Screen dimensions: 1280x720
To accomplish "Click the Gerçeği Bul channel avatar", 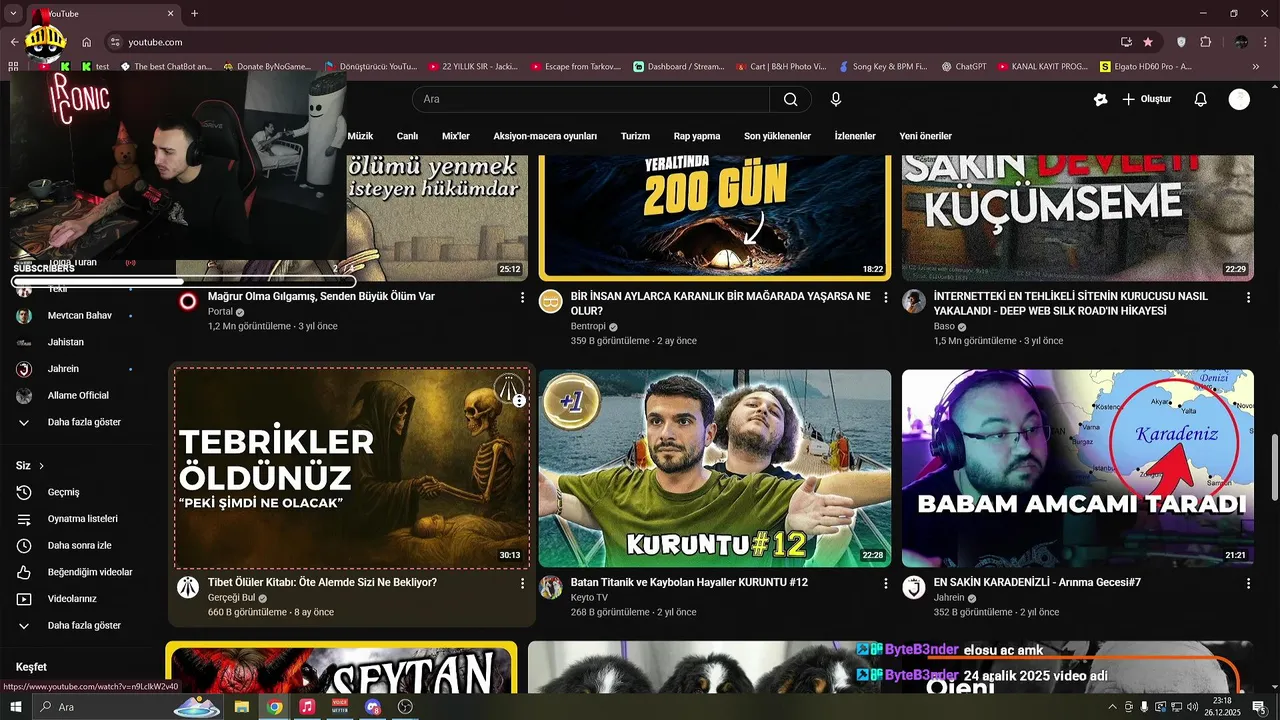I will 188,587.
